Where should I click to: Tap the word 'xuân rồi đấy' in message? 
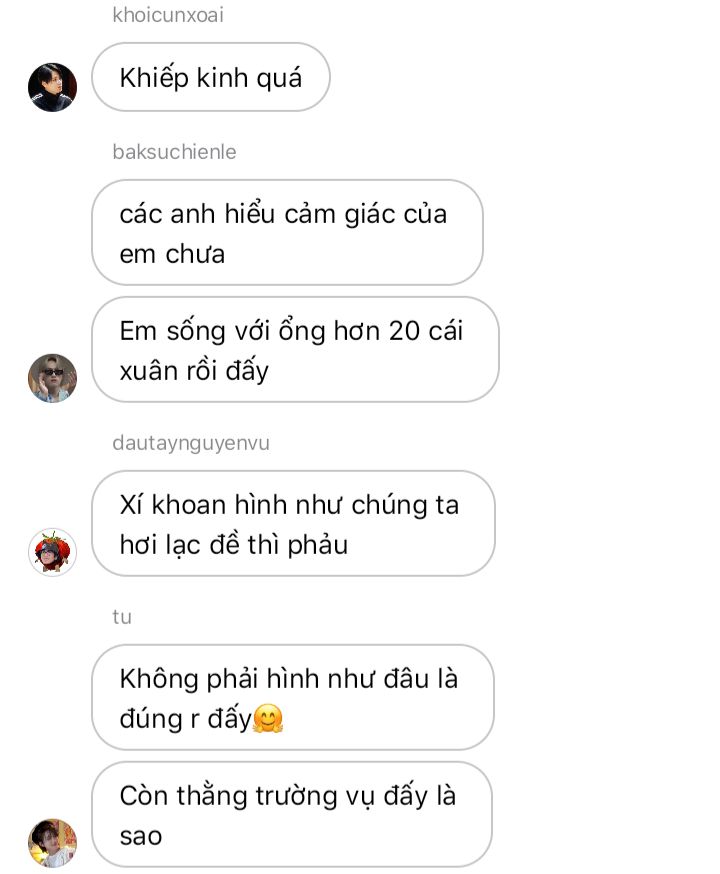194,371
